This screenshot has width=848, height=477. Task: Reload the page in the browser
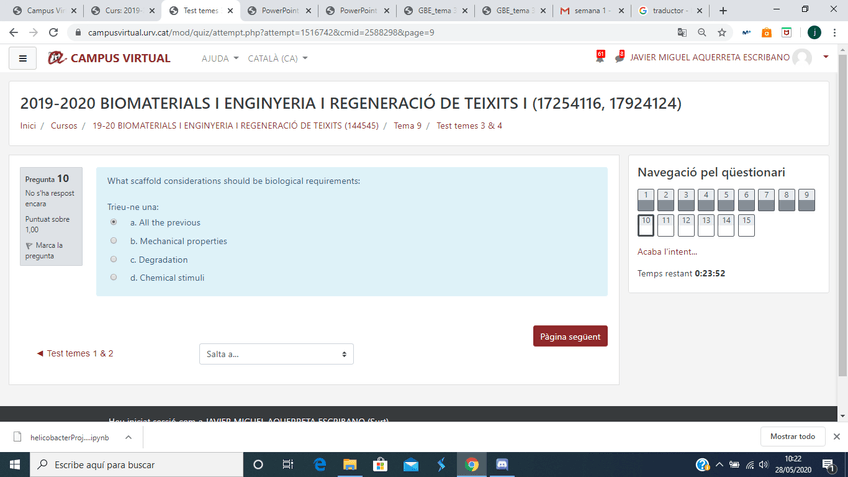coord(57,32)
